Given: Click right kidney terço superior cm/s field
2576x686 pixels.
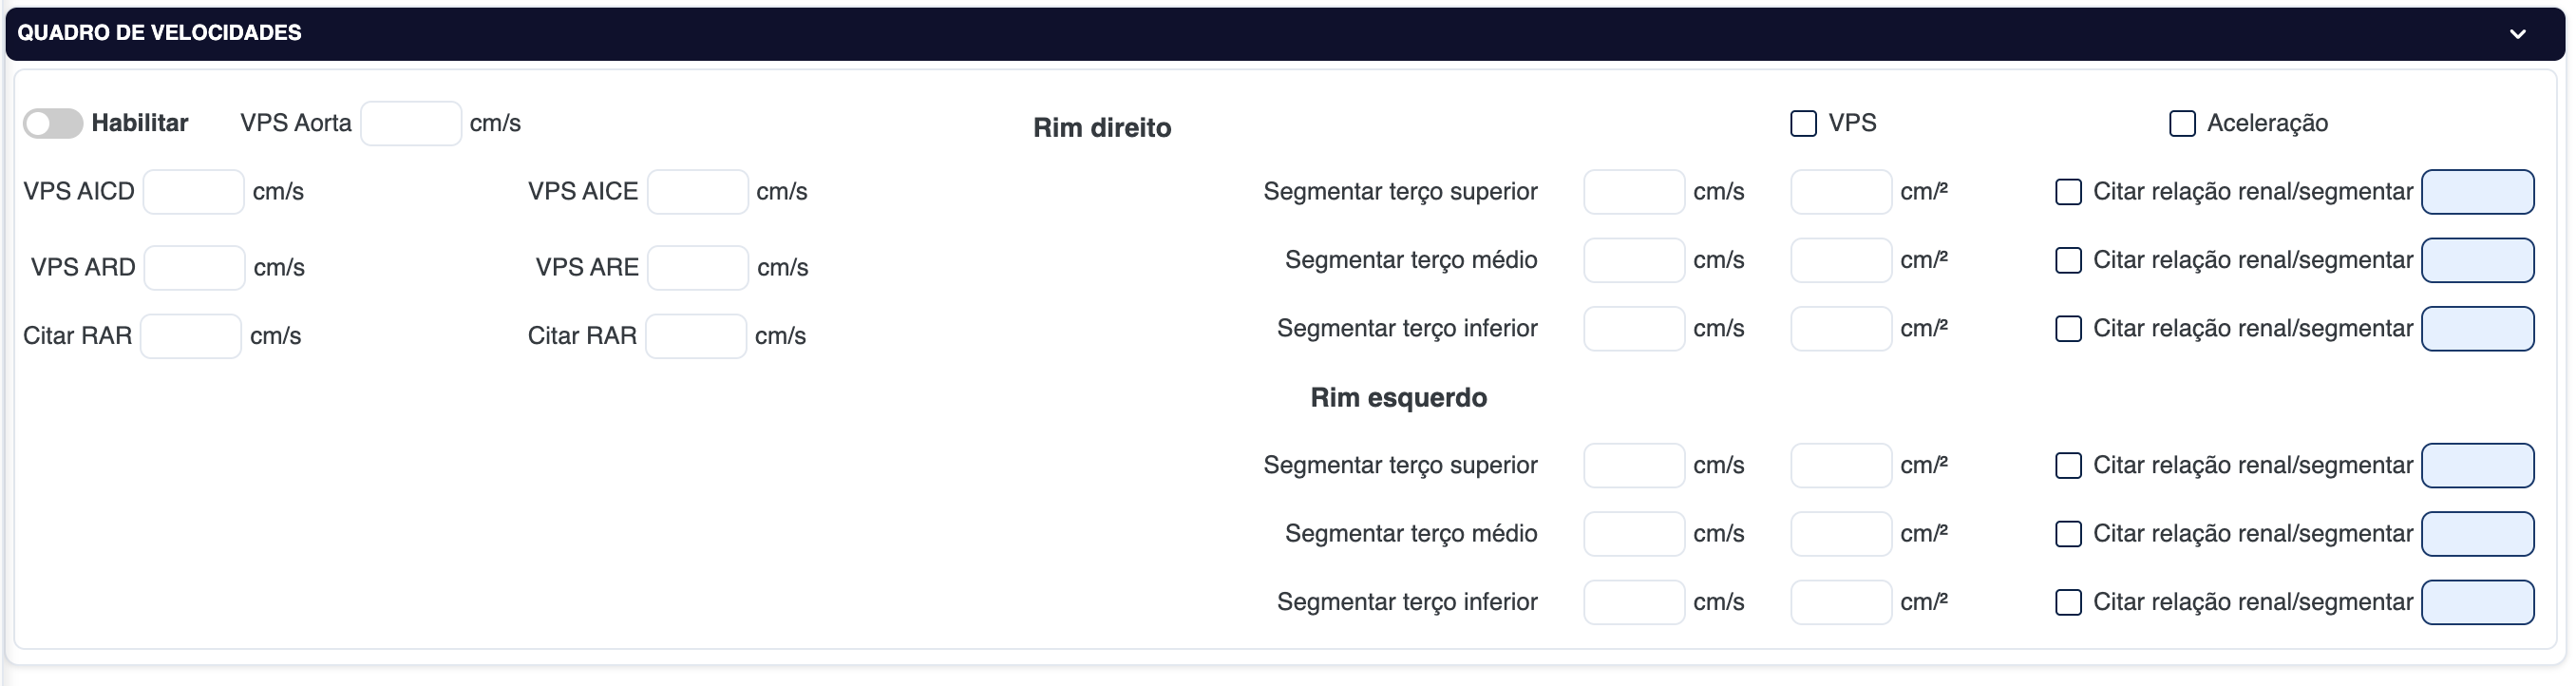Looking at the screenshot, I should tap(1633, 192).
